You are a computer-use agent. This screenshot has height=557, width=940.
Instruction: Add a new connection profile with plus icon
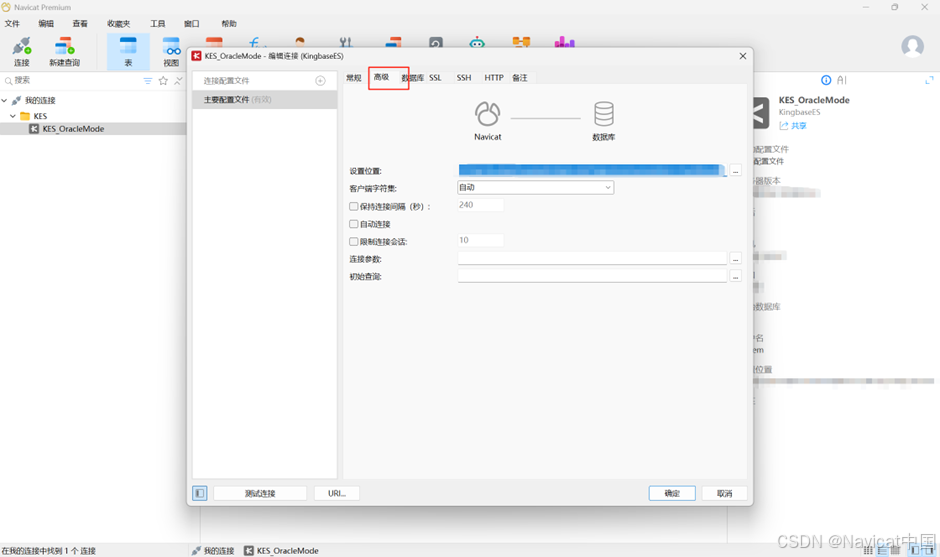(x=320, y=80)
